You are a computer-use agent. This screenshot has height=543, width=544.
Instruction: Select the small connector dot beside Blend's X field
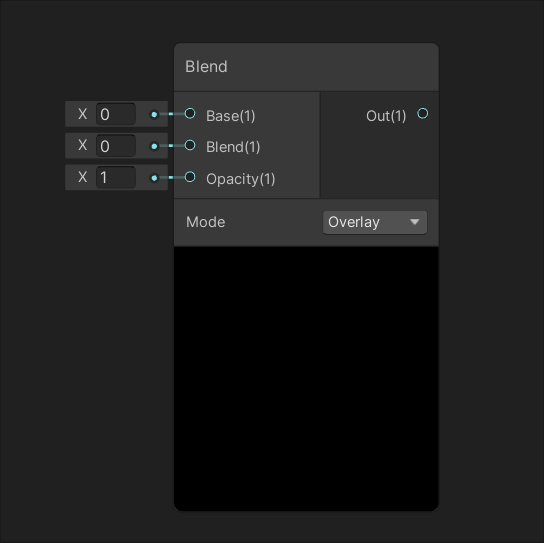(x=154, y=146)
